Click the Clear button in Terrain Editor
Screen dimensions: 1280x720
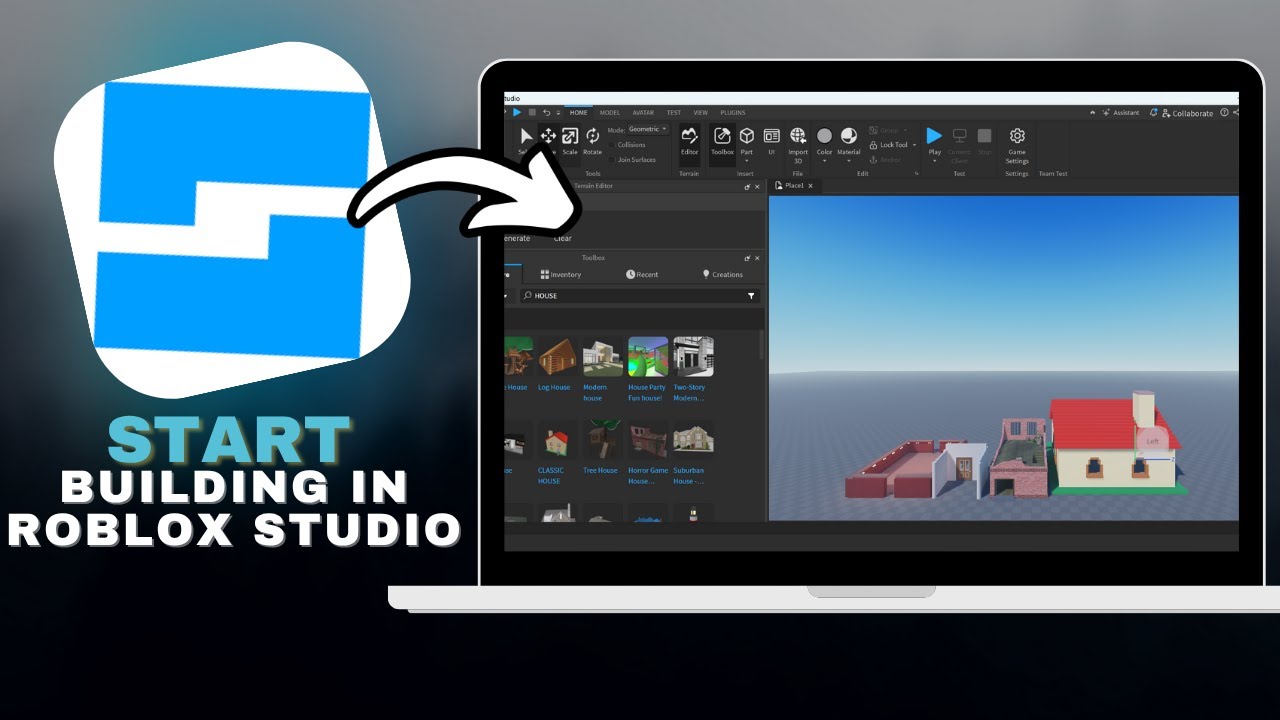pos(563,239)
